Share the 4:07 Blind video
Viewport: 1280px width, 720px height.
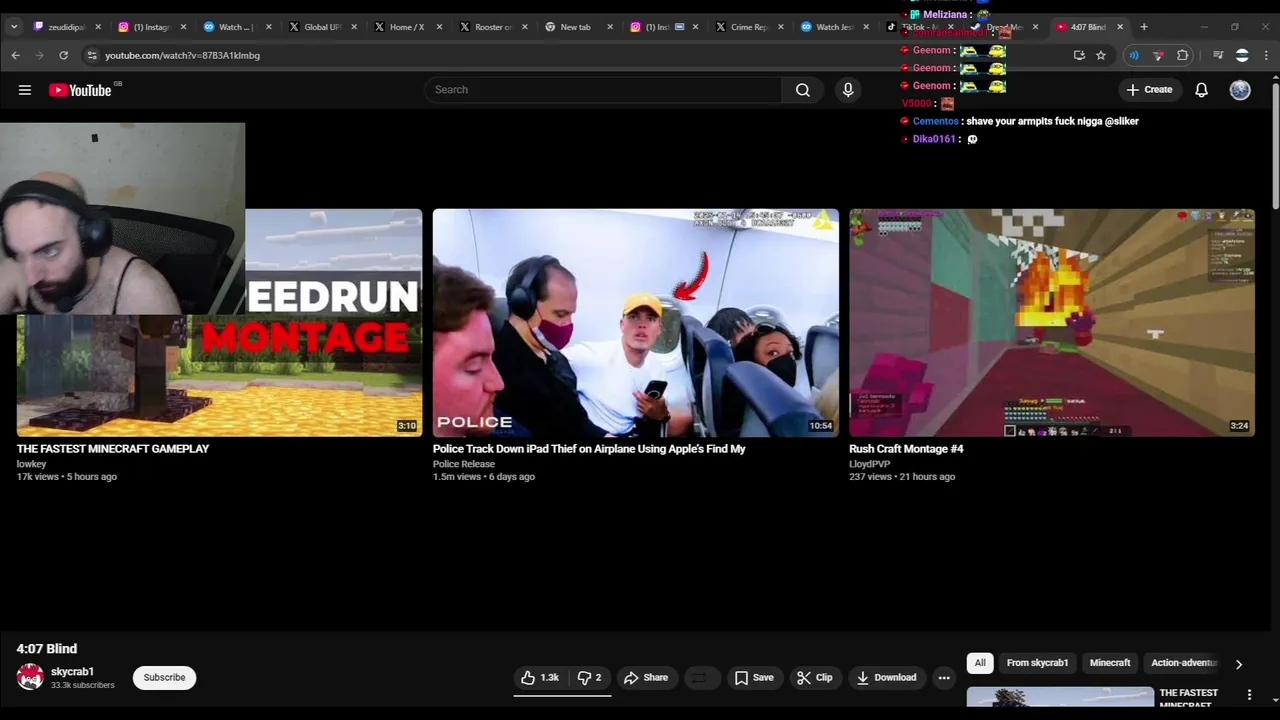coord(646,678)
